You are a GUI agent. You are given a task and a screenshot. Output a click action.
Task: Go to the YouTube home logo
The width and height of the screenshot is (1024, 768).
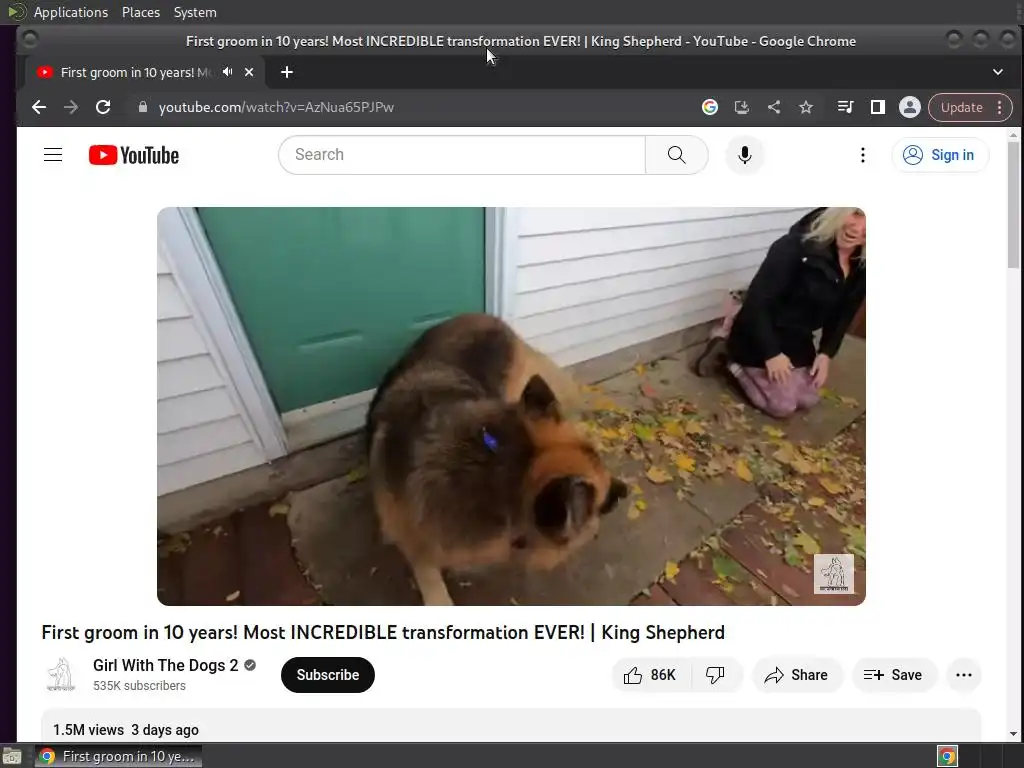(x=134, y=155)
